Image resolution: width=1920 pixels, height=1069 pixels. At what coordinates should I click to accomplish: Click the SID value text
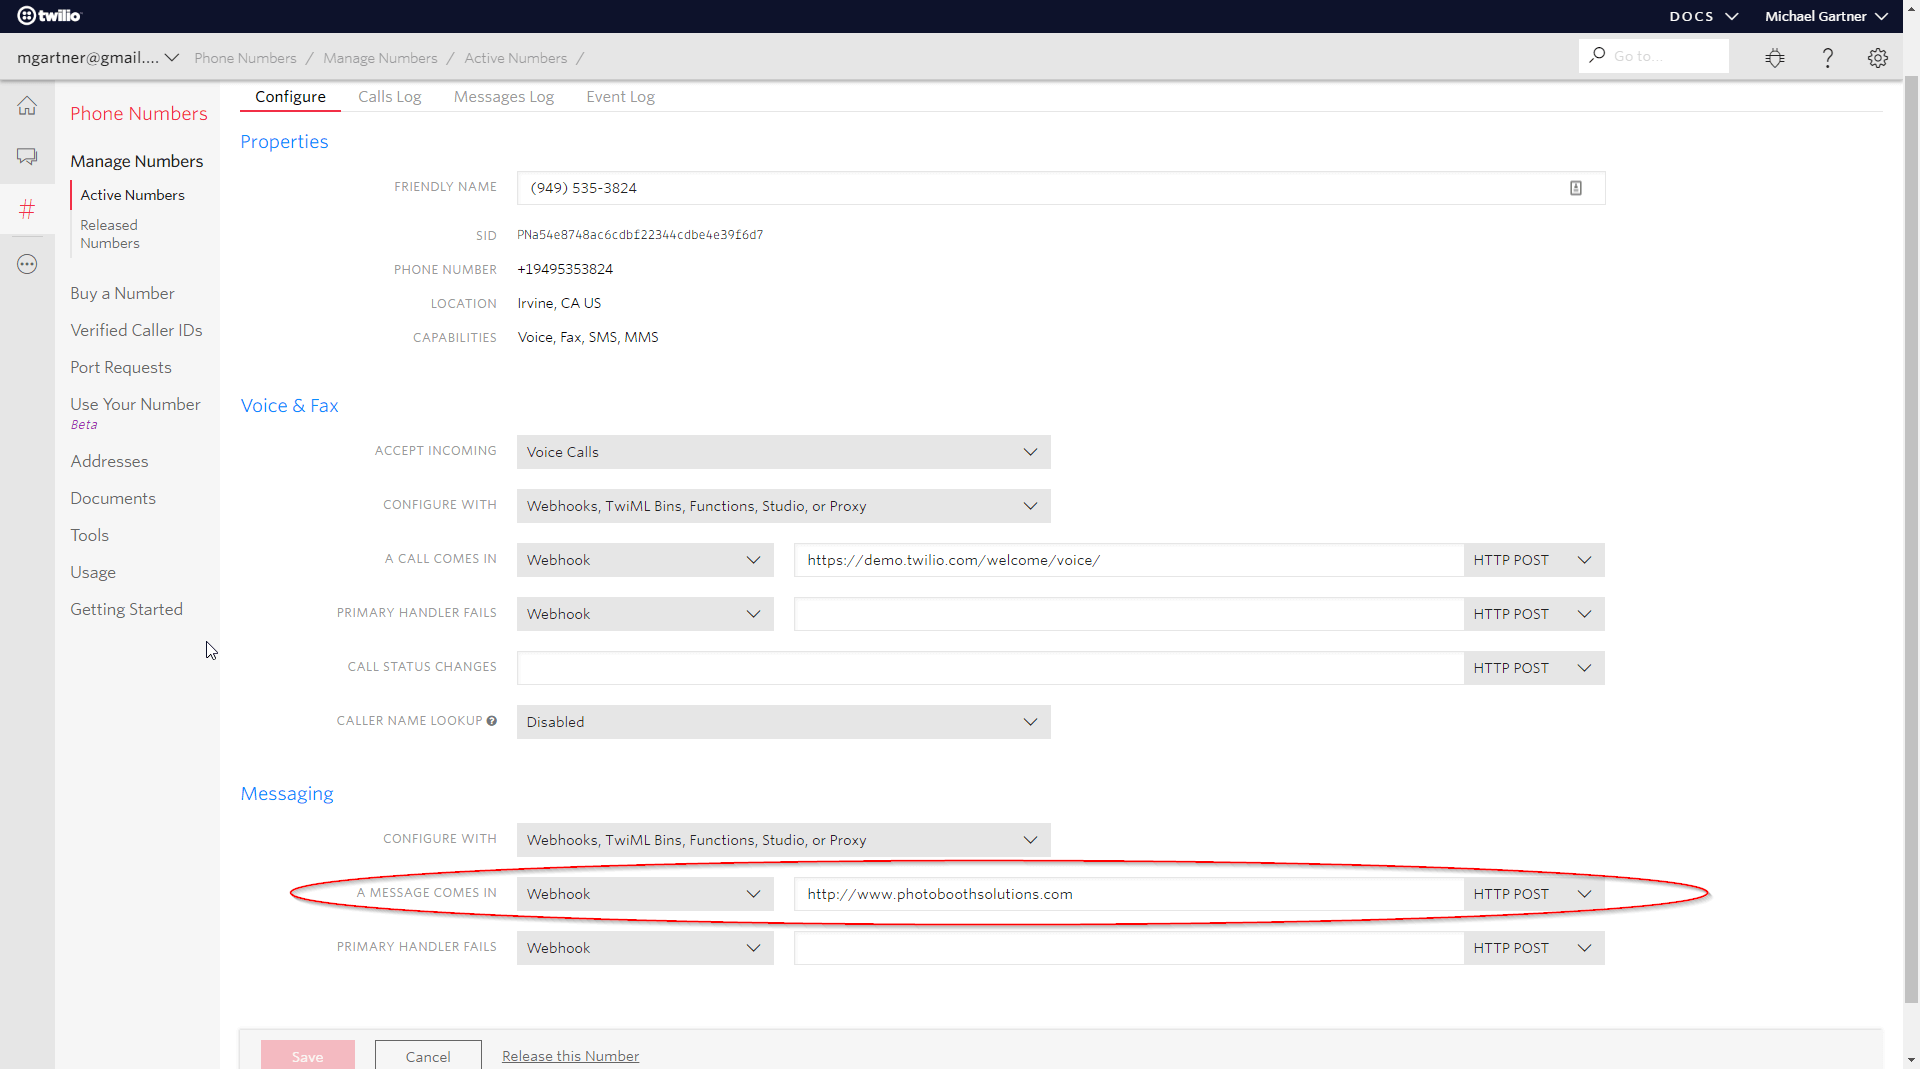[640, 235]
